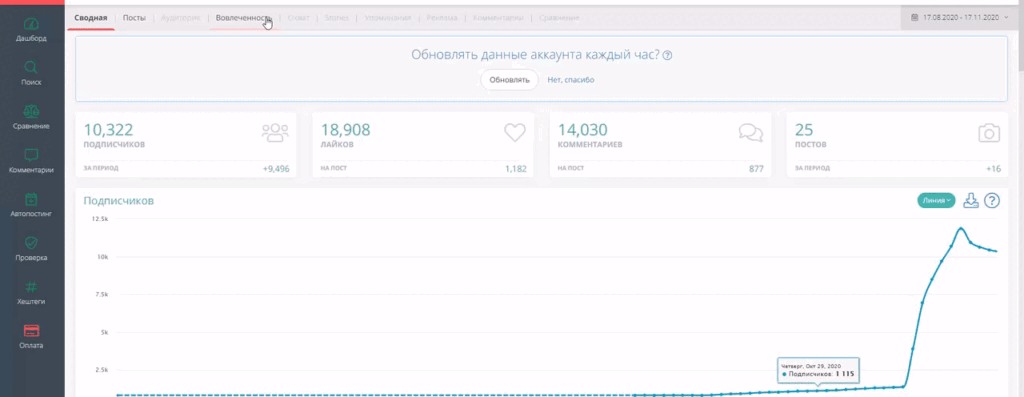Viewport: 1024px width, 397px height.
Task: Open Хештеги hash icon in sidebar
Action: coord(31,287)
